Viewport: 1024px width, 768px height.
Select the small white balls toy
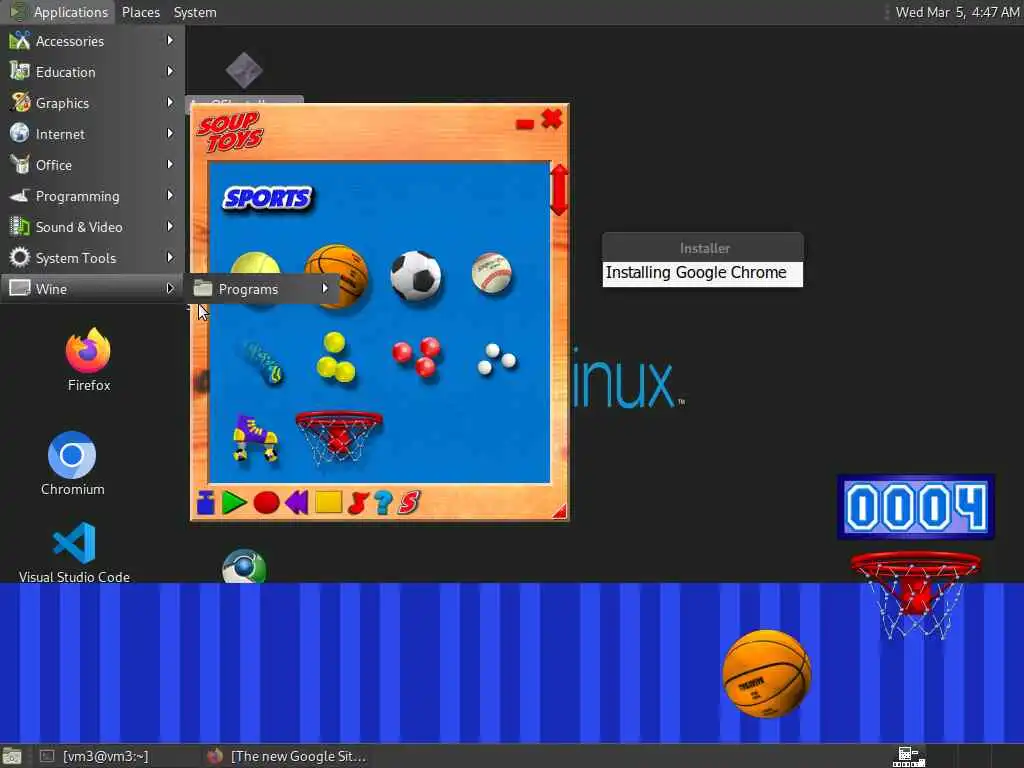point(496,359)
